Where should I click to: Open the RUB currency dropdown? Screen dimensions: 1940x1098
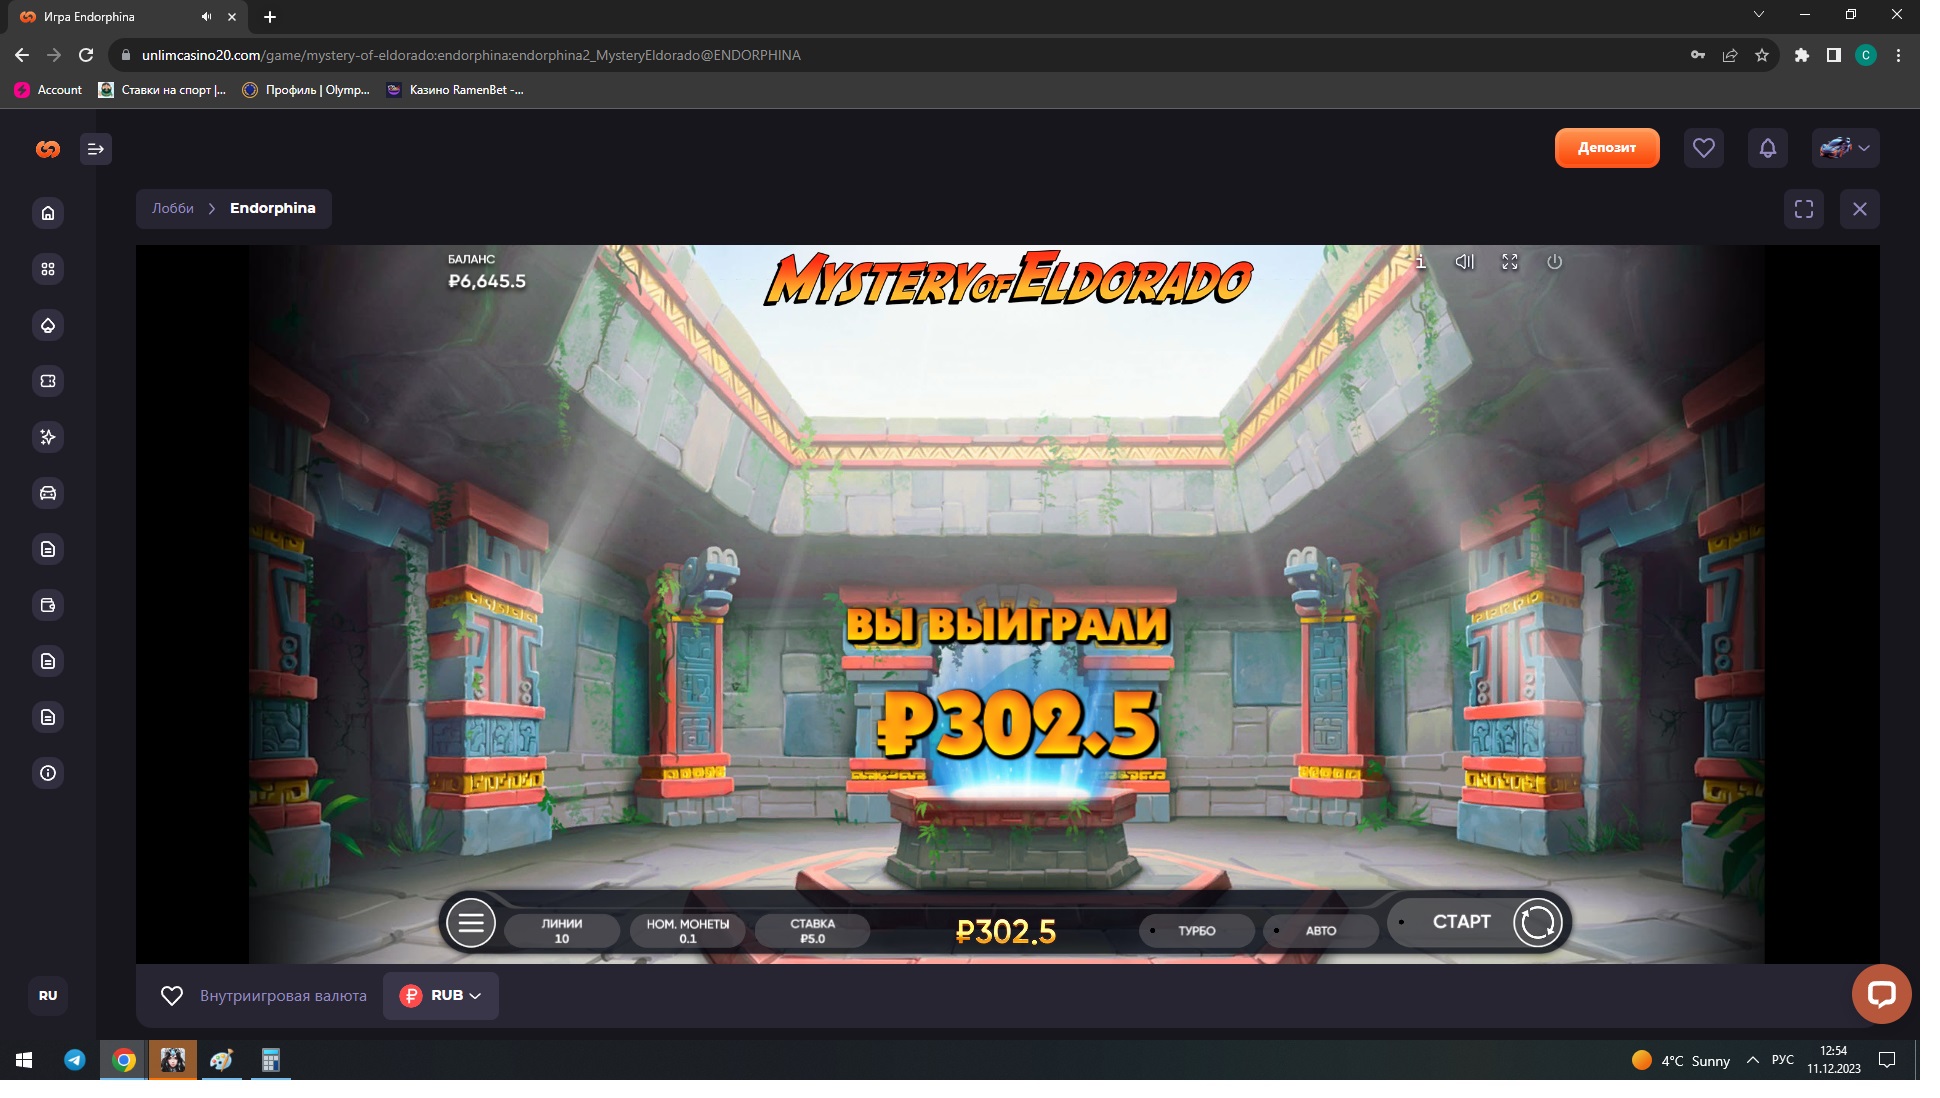click(441, 996)
